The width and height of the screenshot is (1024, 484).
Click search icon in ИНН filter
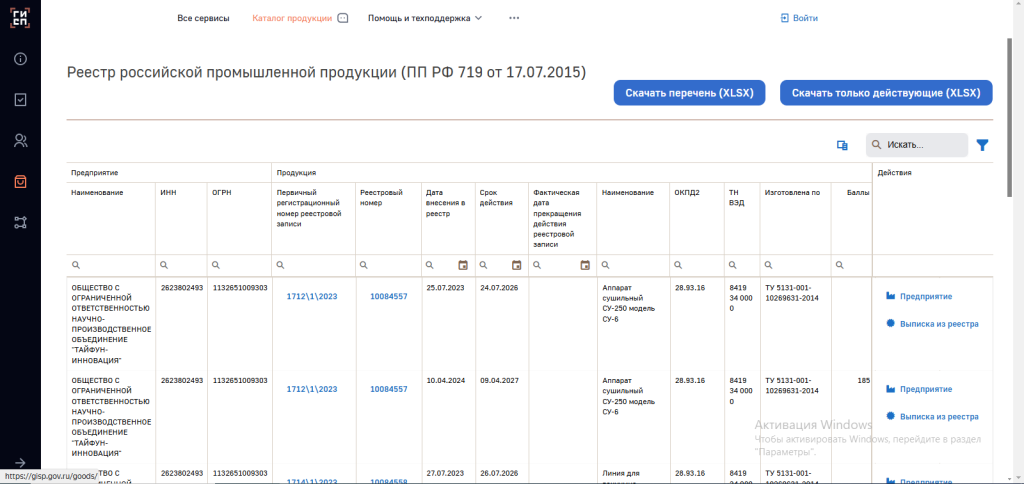[164, 265]
